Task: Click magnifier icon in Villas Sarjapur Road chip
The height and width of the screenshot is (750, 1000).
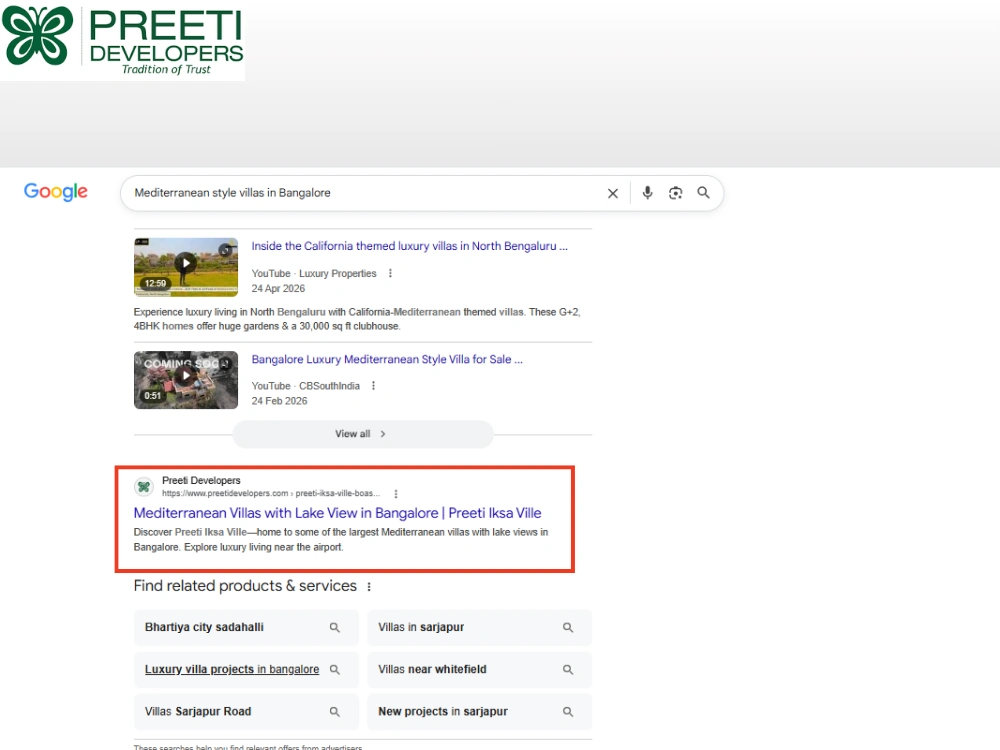Action: coord(335,712)
